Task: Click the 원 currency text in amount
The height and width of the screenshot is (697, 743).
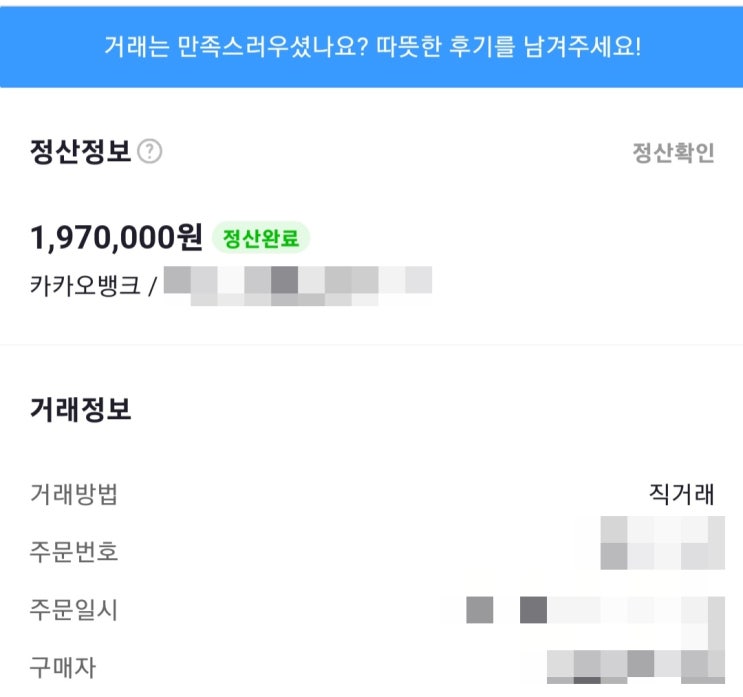Action: (x=188, y=238)
